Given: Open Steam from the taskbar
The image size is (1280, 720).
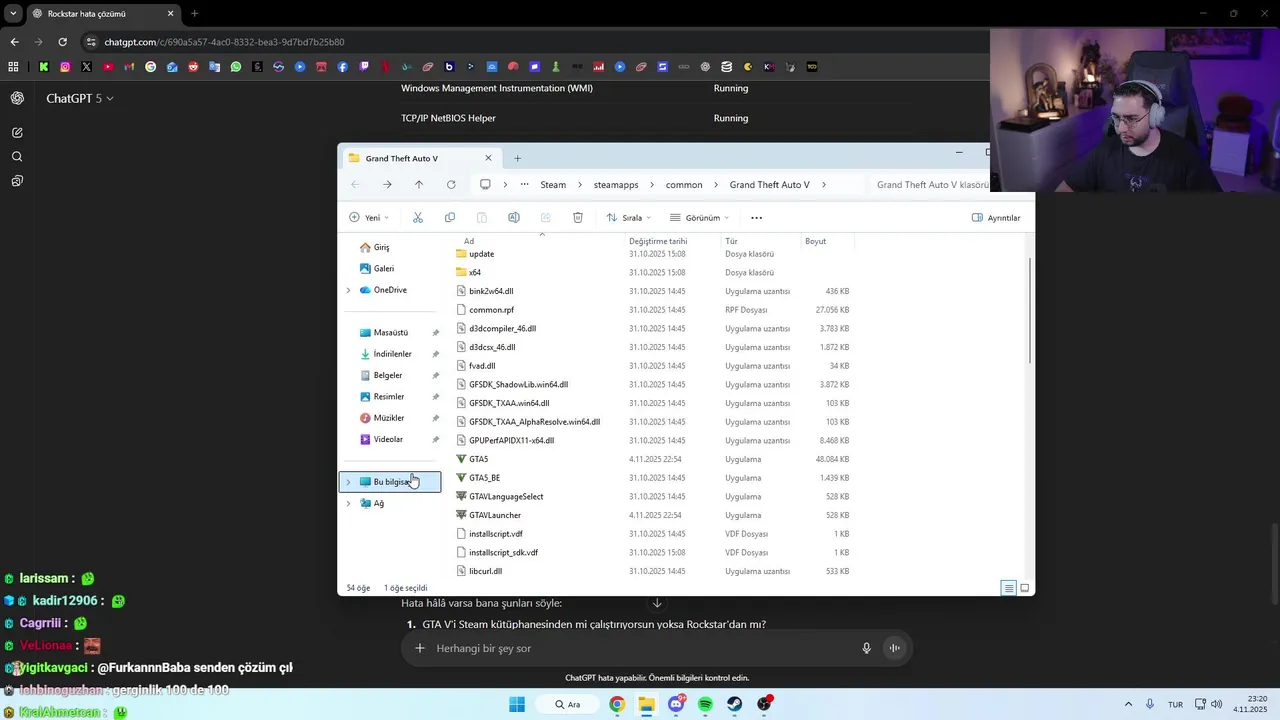Looking at the screenshot, I should [x=734, y=704].
